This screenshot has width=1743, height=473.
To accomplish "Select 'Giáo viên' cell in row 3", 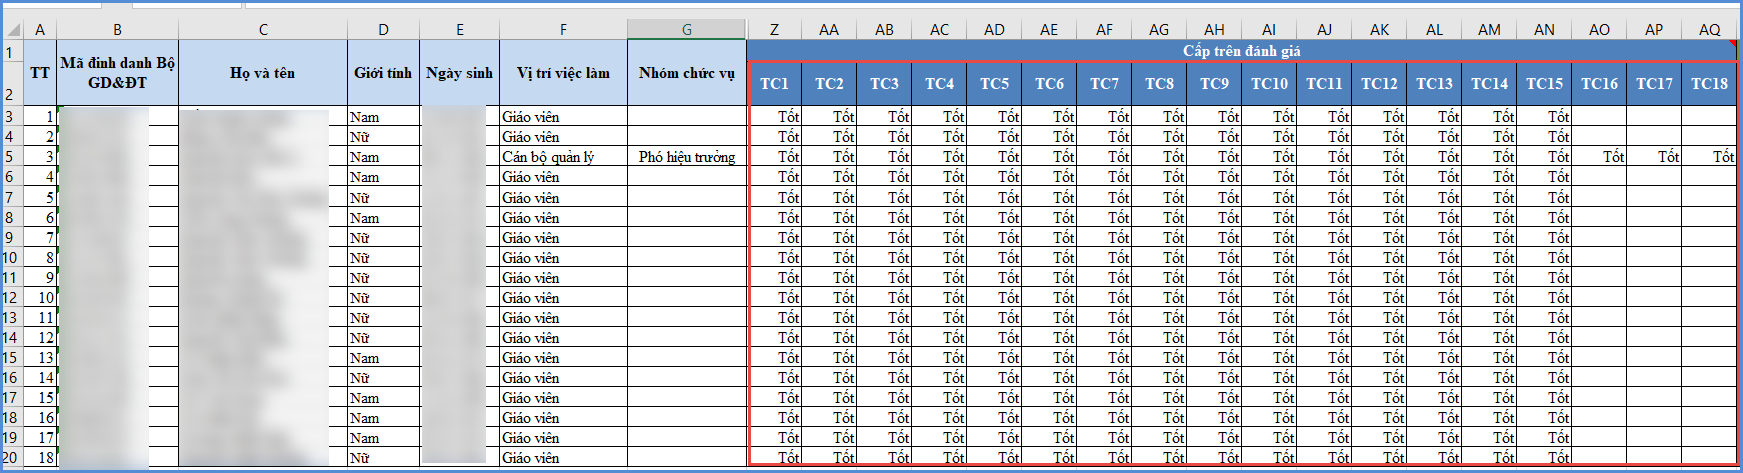I will point(563,117).
